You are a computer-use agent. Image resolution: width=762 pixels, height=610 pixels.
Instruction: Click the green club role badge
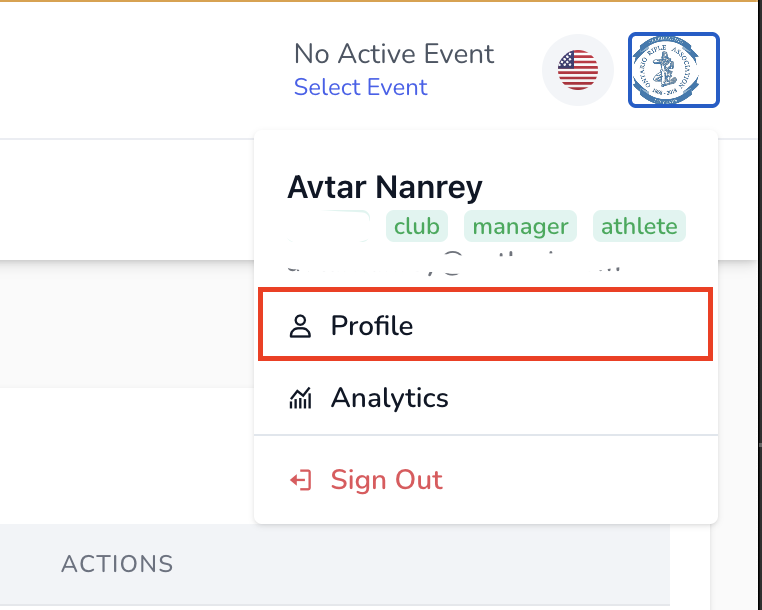(416, 226)
